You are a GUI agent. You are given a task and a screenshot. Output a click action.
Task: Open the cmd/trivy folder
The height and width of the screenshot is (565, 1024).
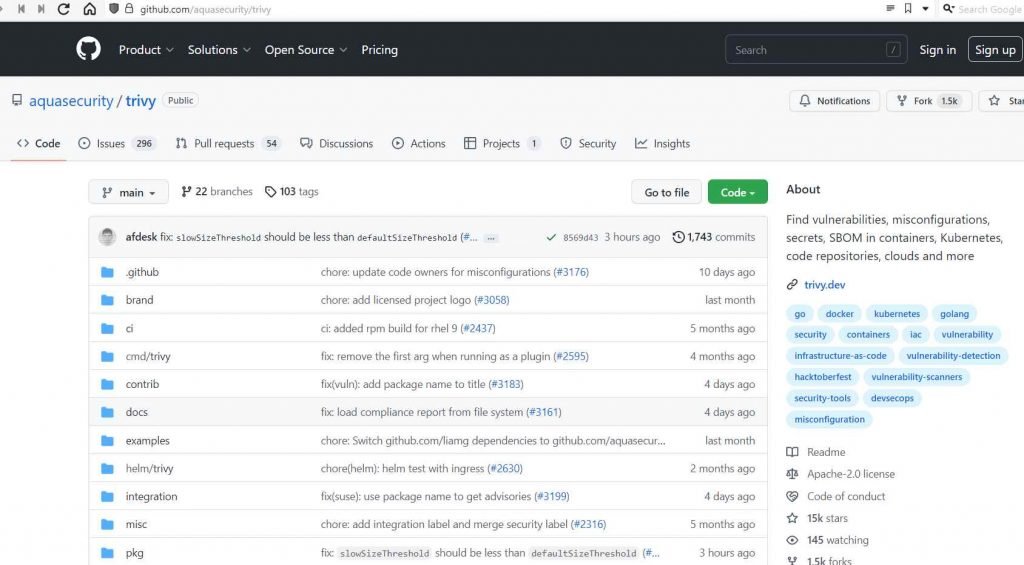pos(148,356)
